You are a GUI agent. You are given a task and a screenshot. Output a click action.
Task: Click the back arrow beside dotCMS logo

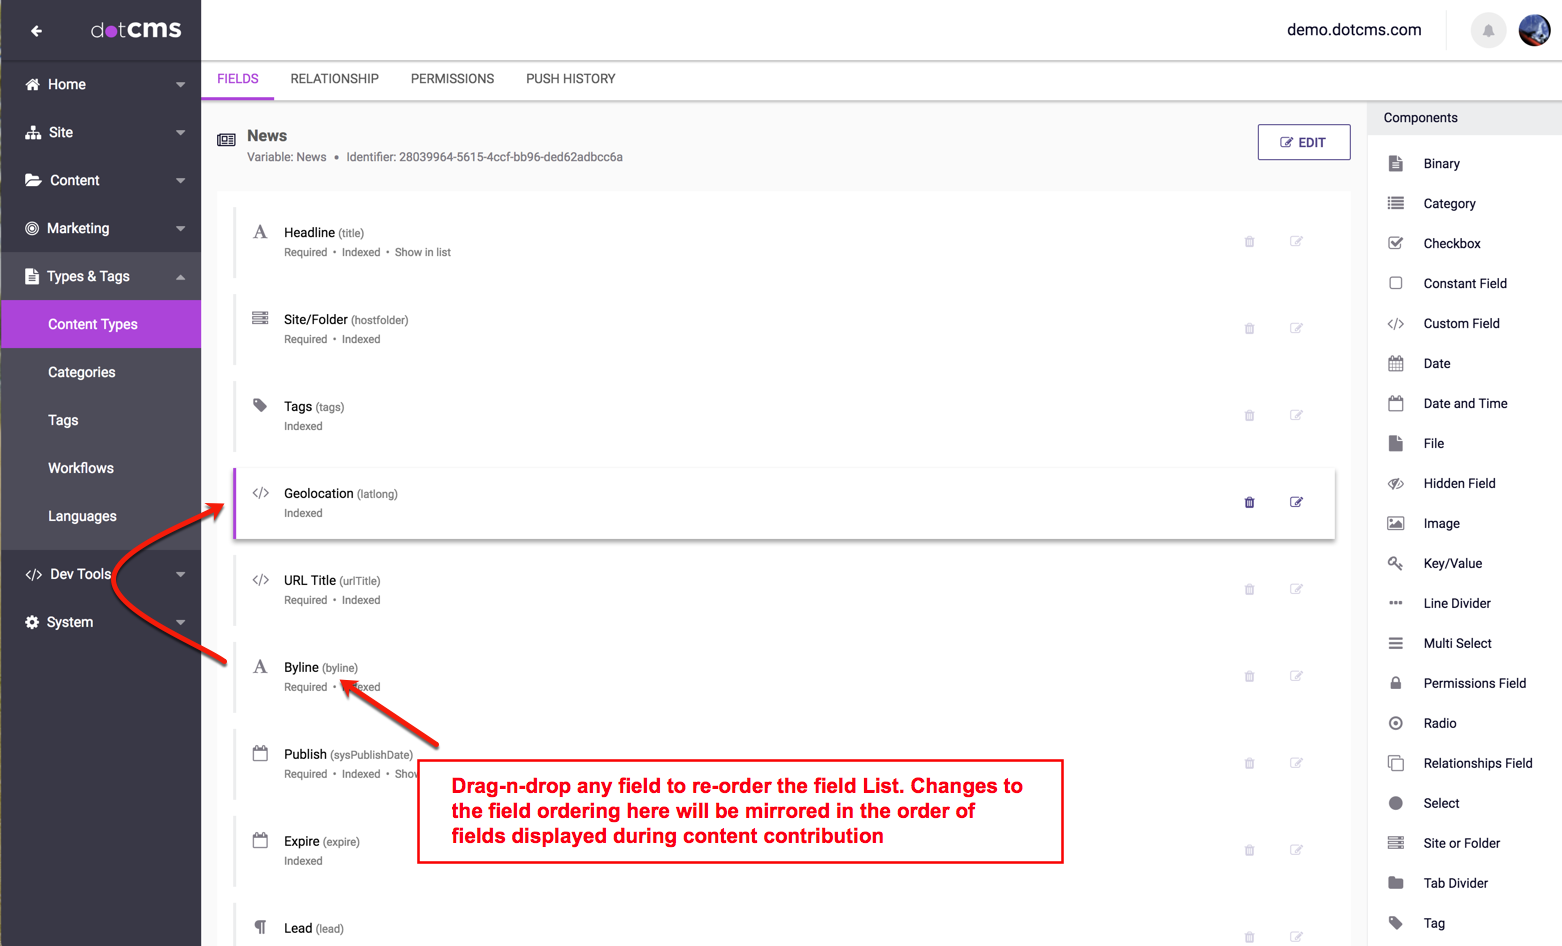(x=36, y=31)
